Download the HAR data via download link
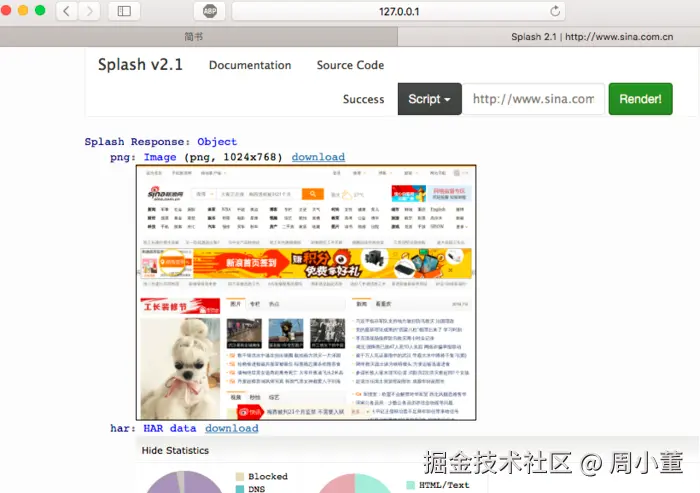Image resolution: width=700 pixels, height=493 pixels. click(232, 428)
